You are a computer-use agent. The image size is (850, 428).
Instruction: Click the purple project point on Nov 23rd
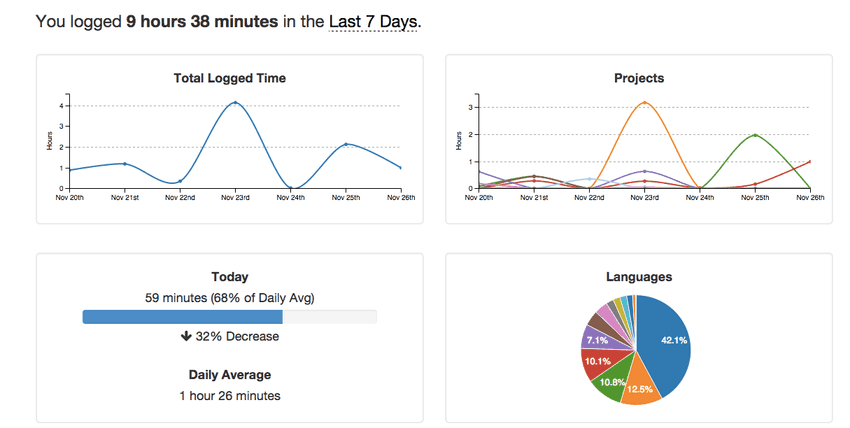click(645, 171)
